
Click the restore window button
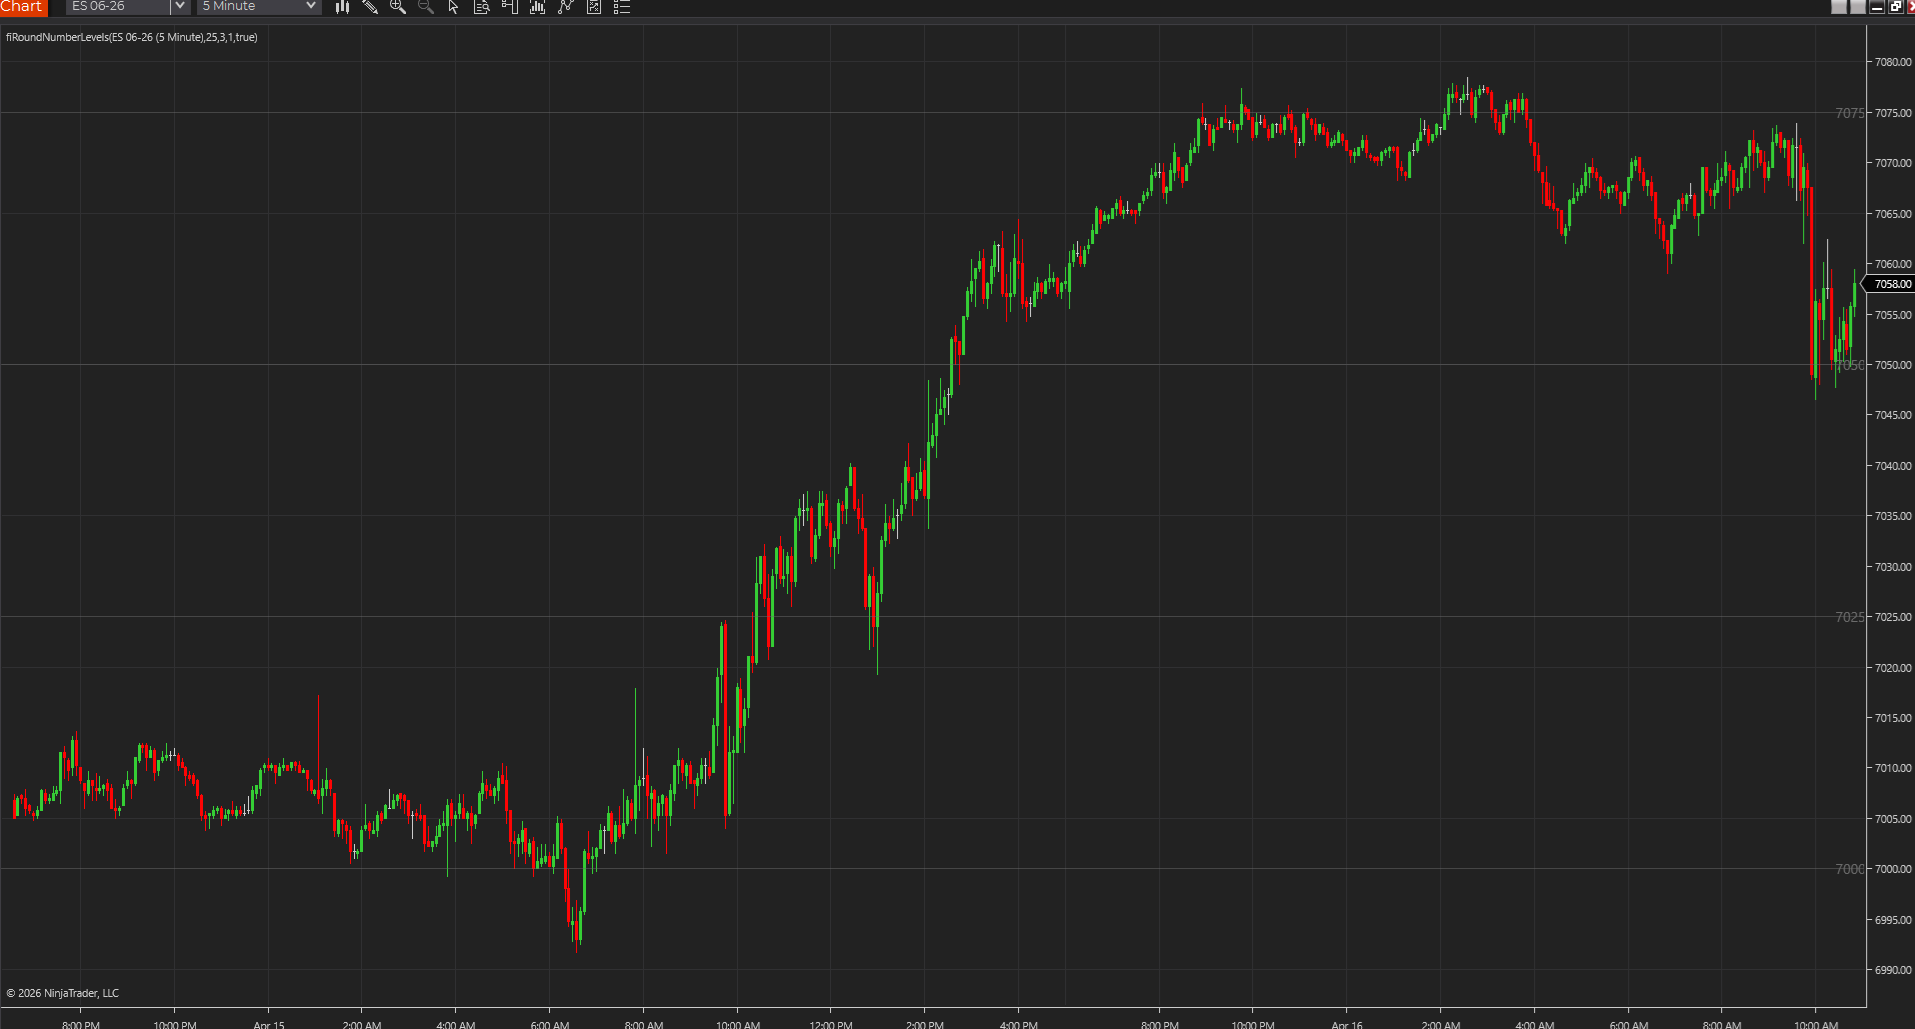(x=1895, y=6)
